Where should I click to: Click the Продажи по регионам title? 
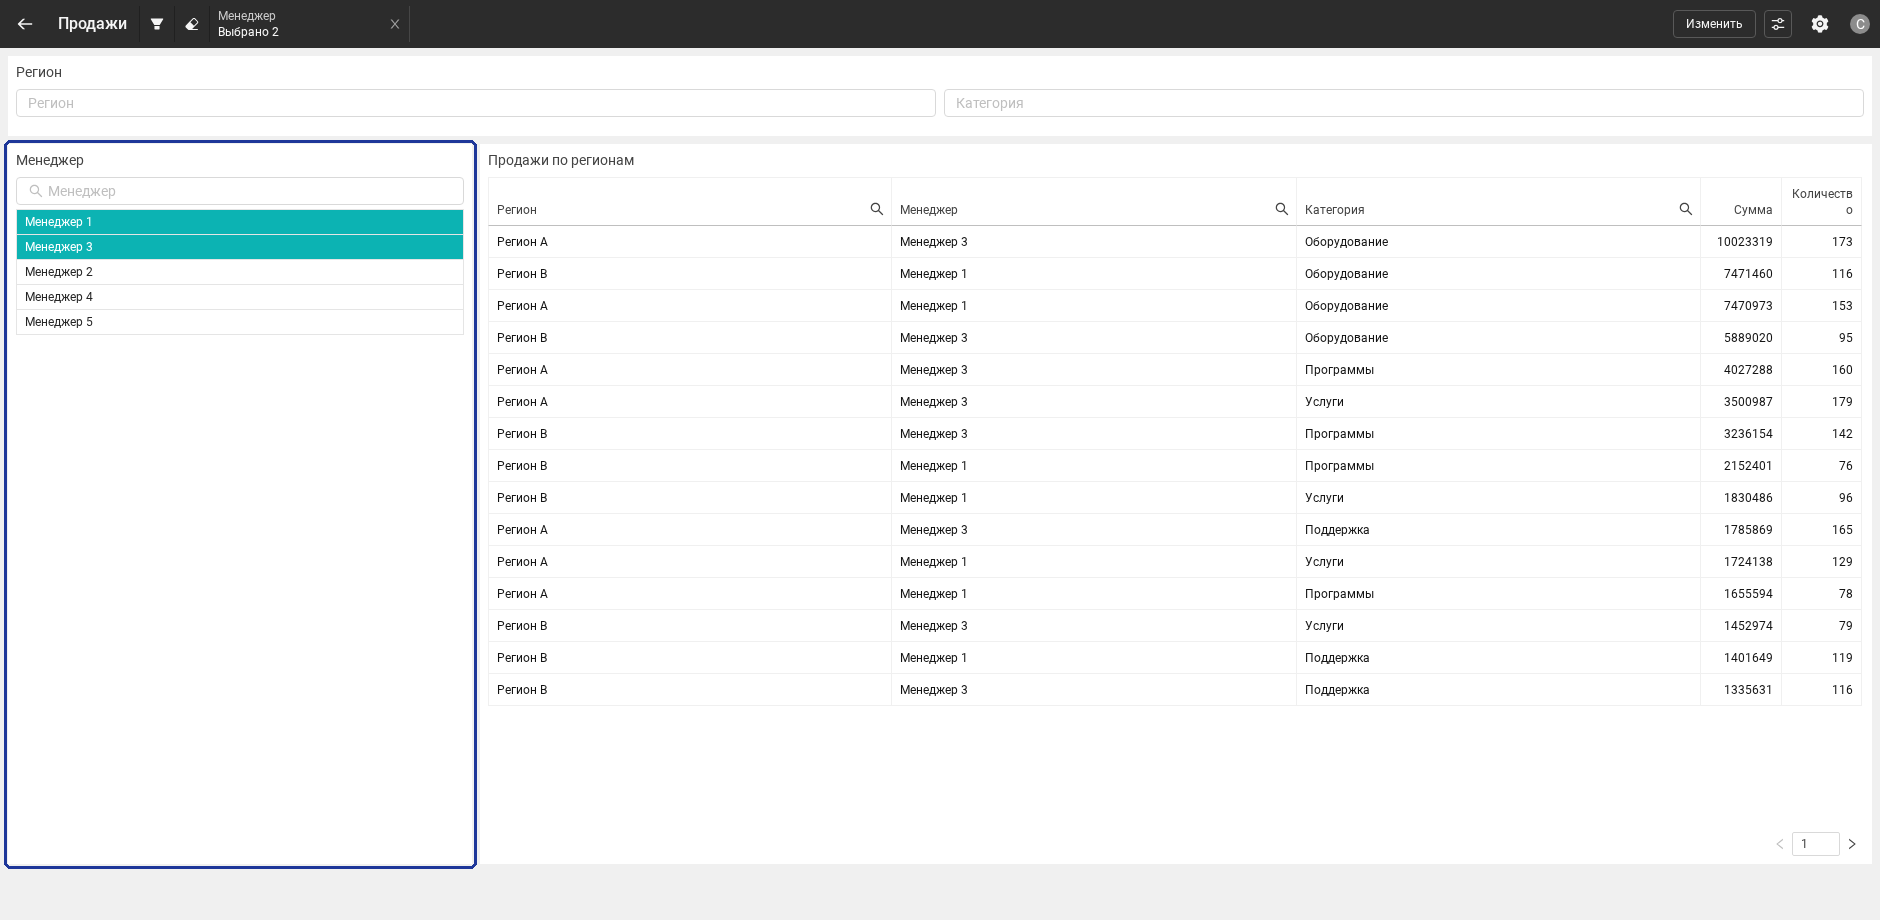(561, 160)
